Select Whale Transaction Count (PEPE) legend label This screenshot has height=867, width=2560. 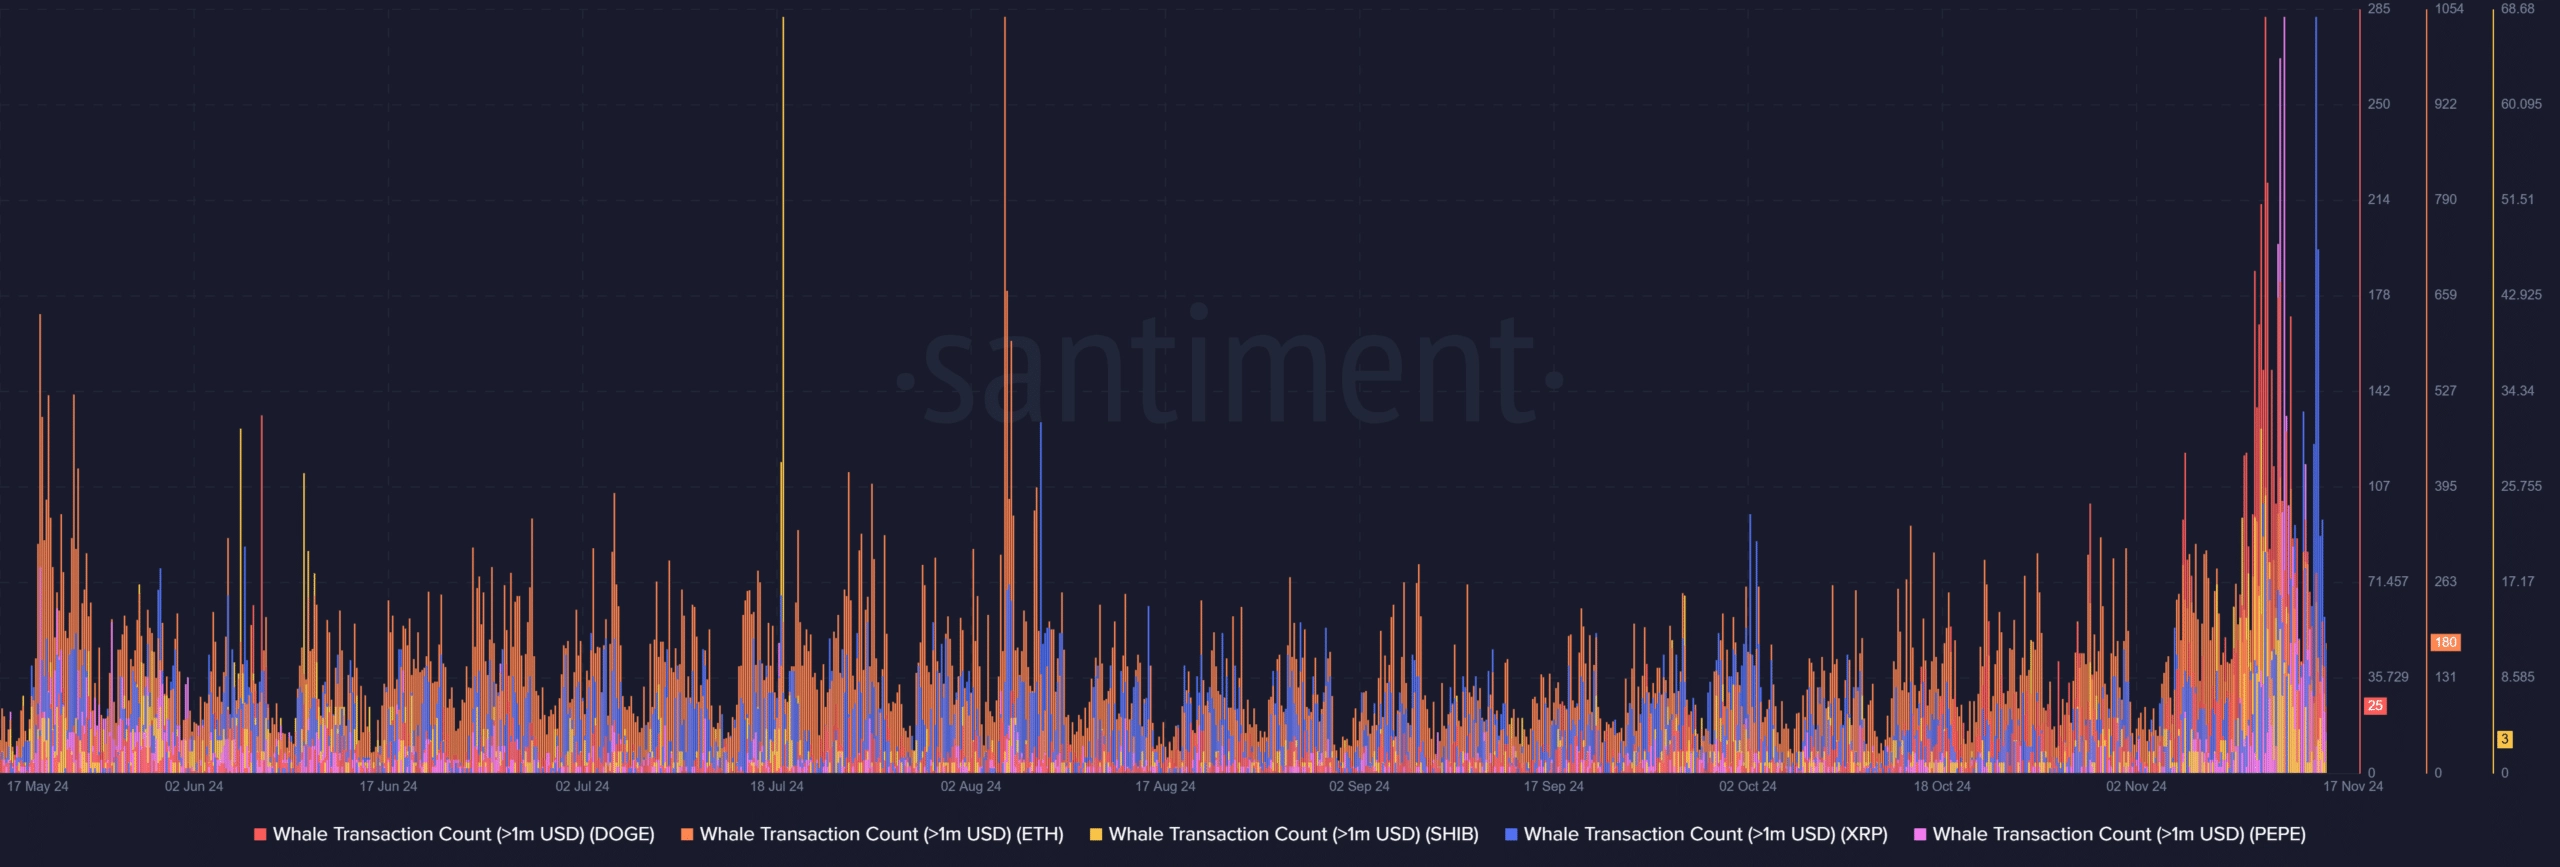click(2119, 834)
